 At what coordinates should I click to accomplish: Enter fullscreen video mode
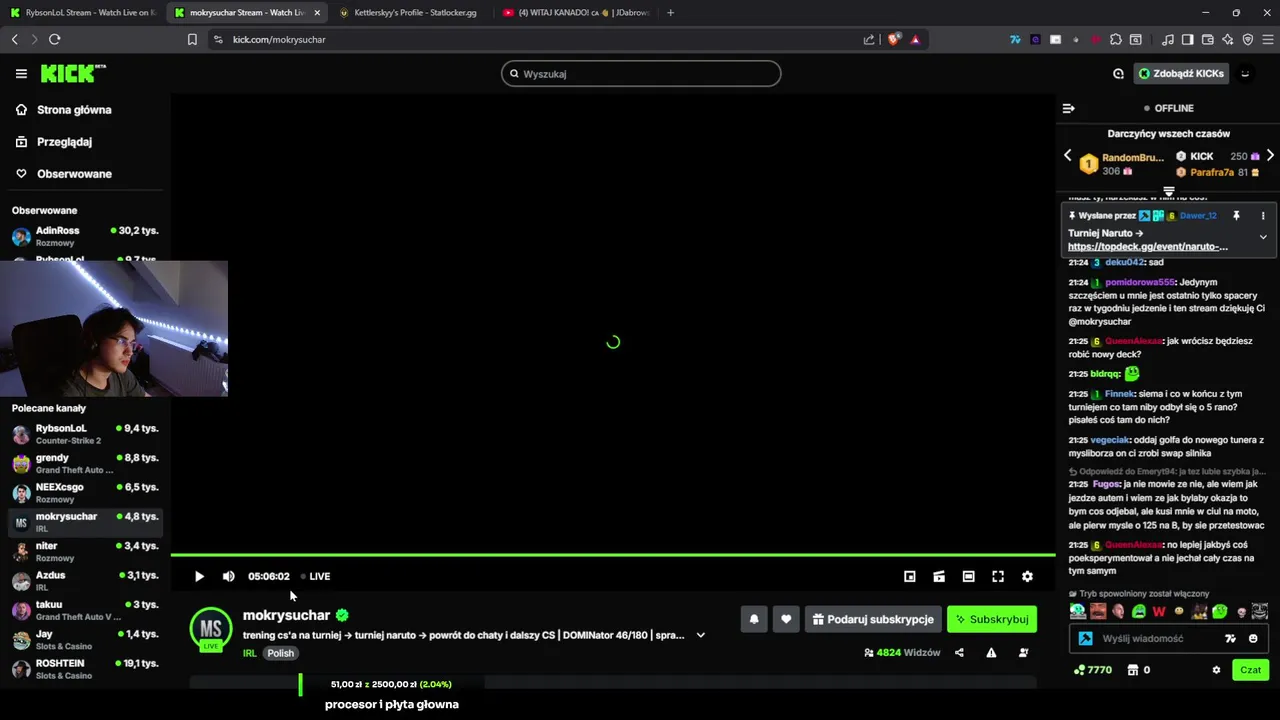(x=997, y=576)
